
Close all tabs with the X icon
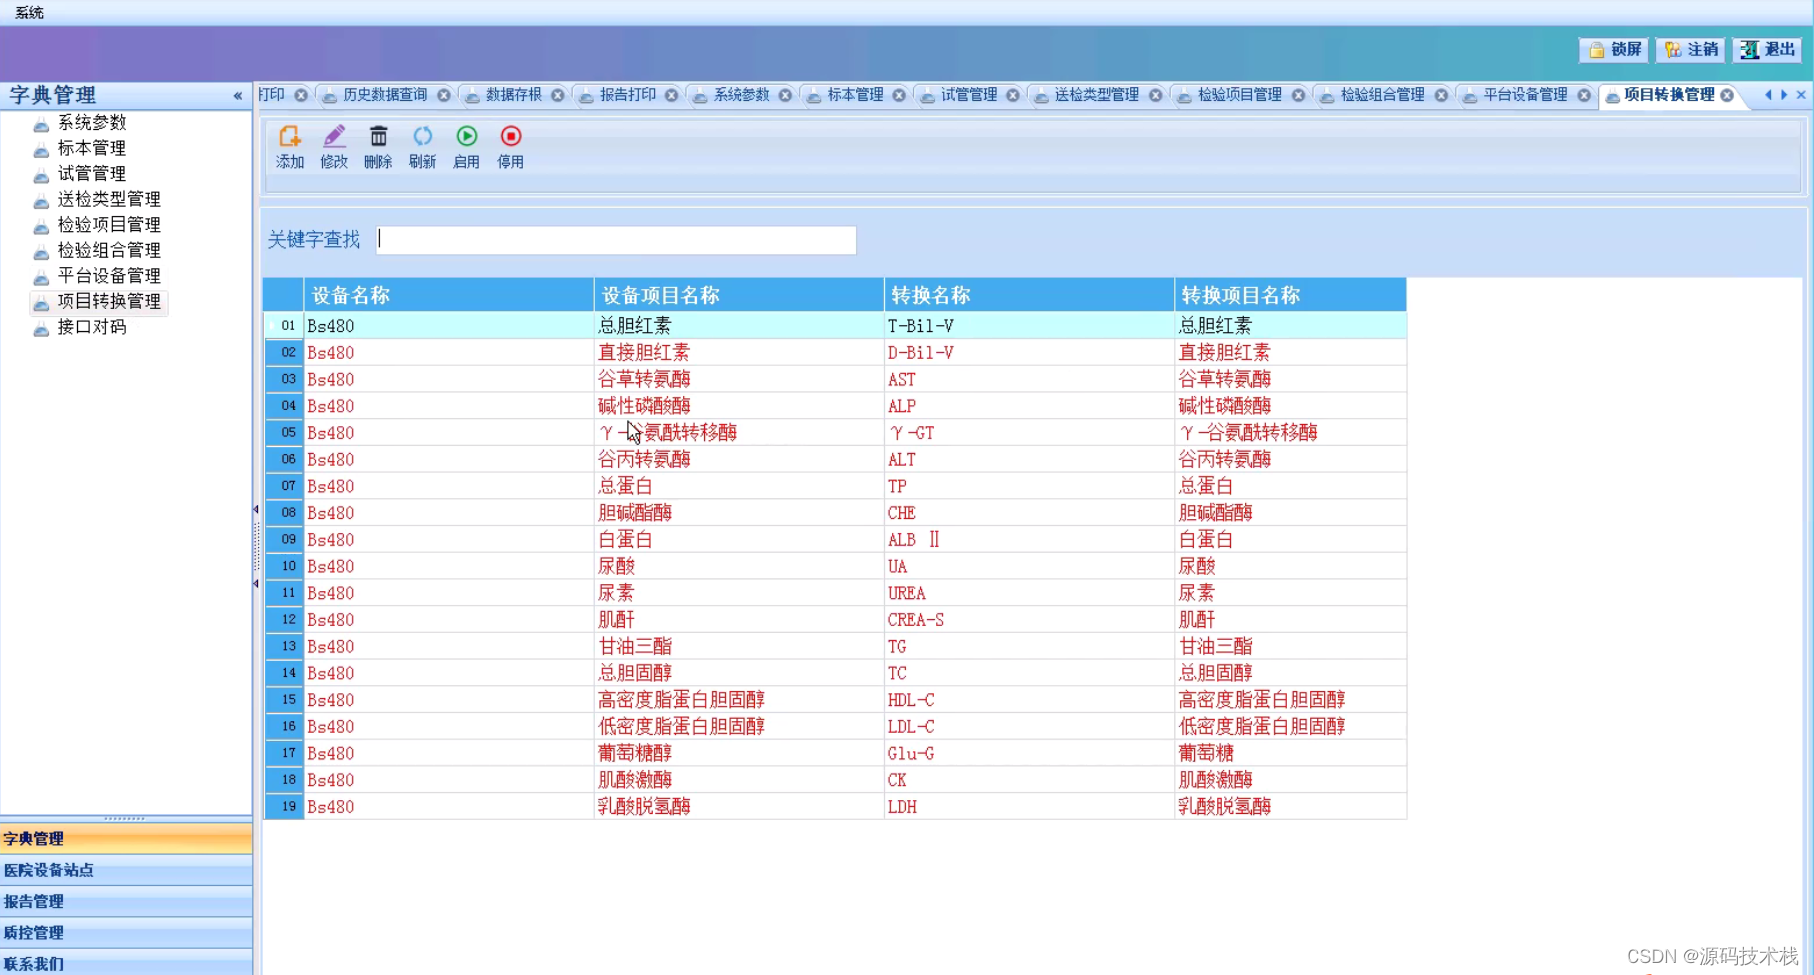click(1801, 95)
